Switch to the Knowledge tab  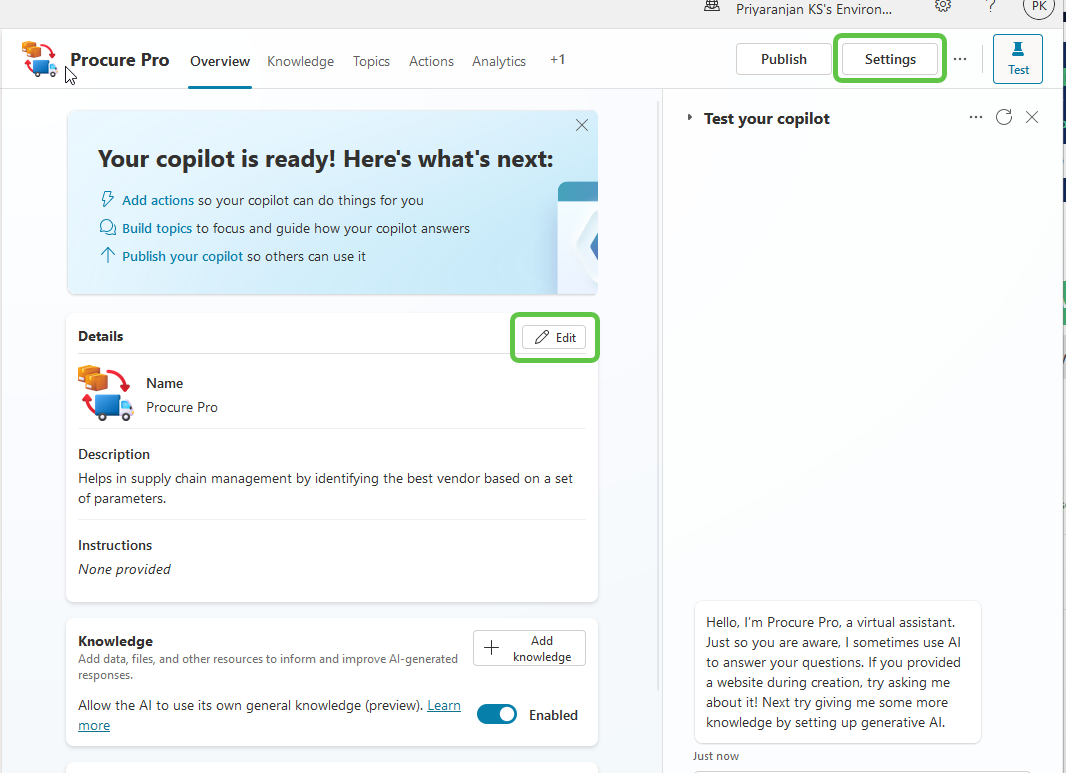[x=300, y=61]
